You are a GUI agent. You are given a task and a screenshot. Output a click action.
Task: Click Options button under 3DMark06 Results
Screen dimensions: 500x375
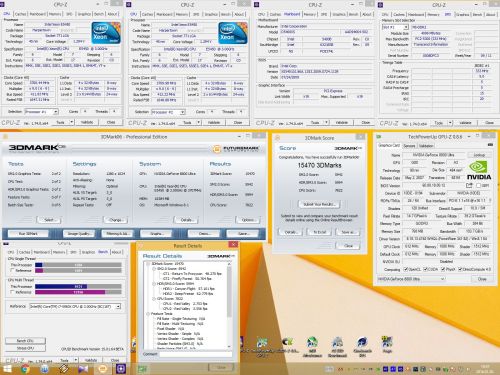pos(248,220)
